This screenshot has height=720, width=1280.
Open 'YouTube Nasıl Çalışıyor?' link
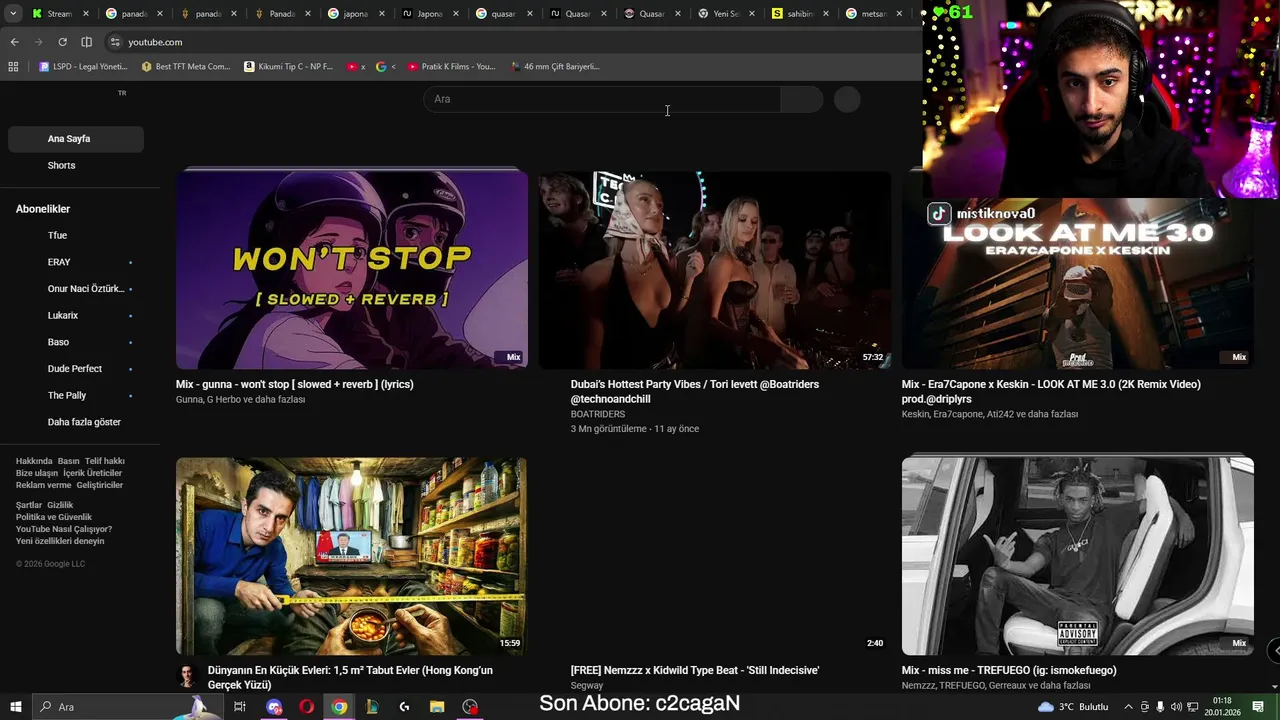point(64,529)
